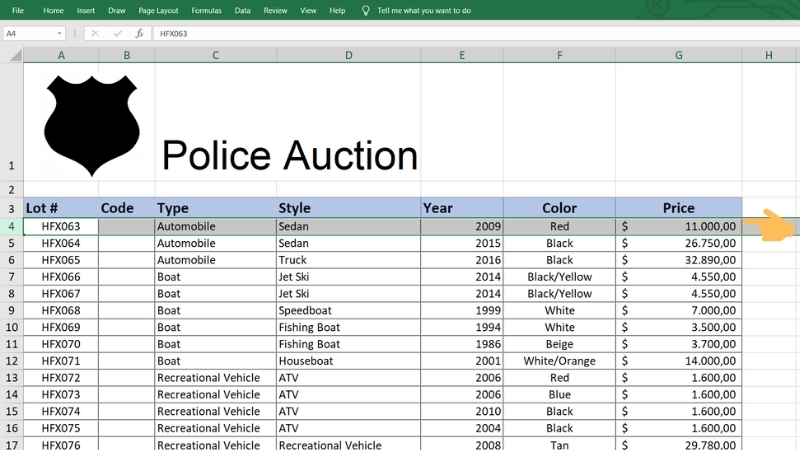Select empty Code cell in row 4
Viewport: 800px width, 450px height.
pos(127,226)
